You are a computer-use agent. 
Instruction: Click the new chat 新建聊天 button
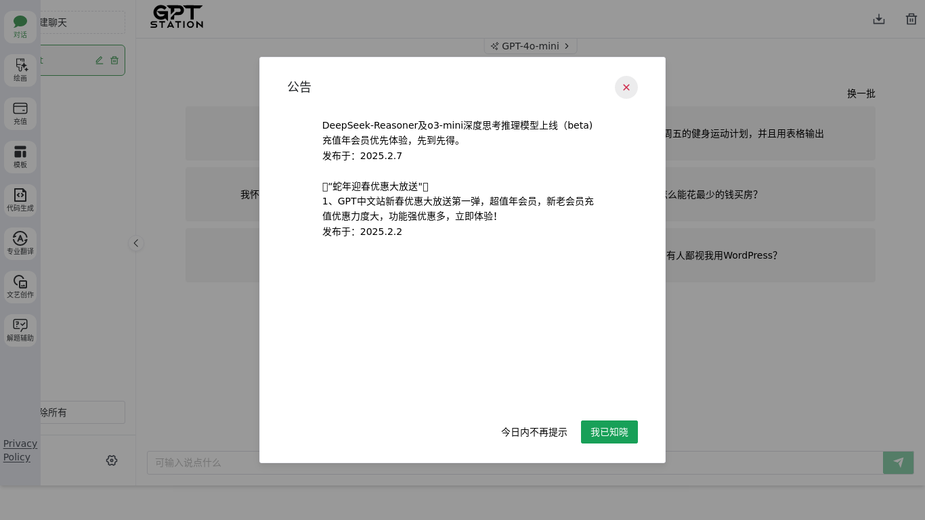tap(82, 22)
